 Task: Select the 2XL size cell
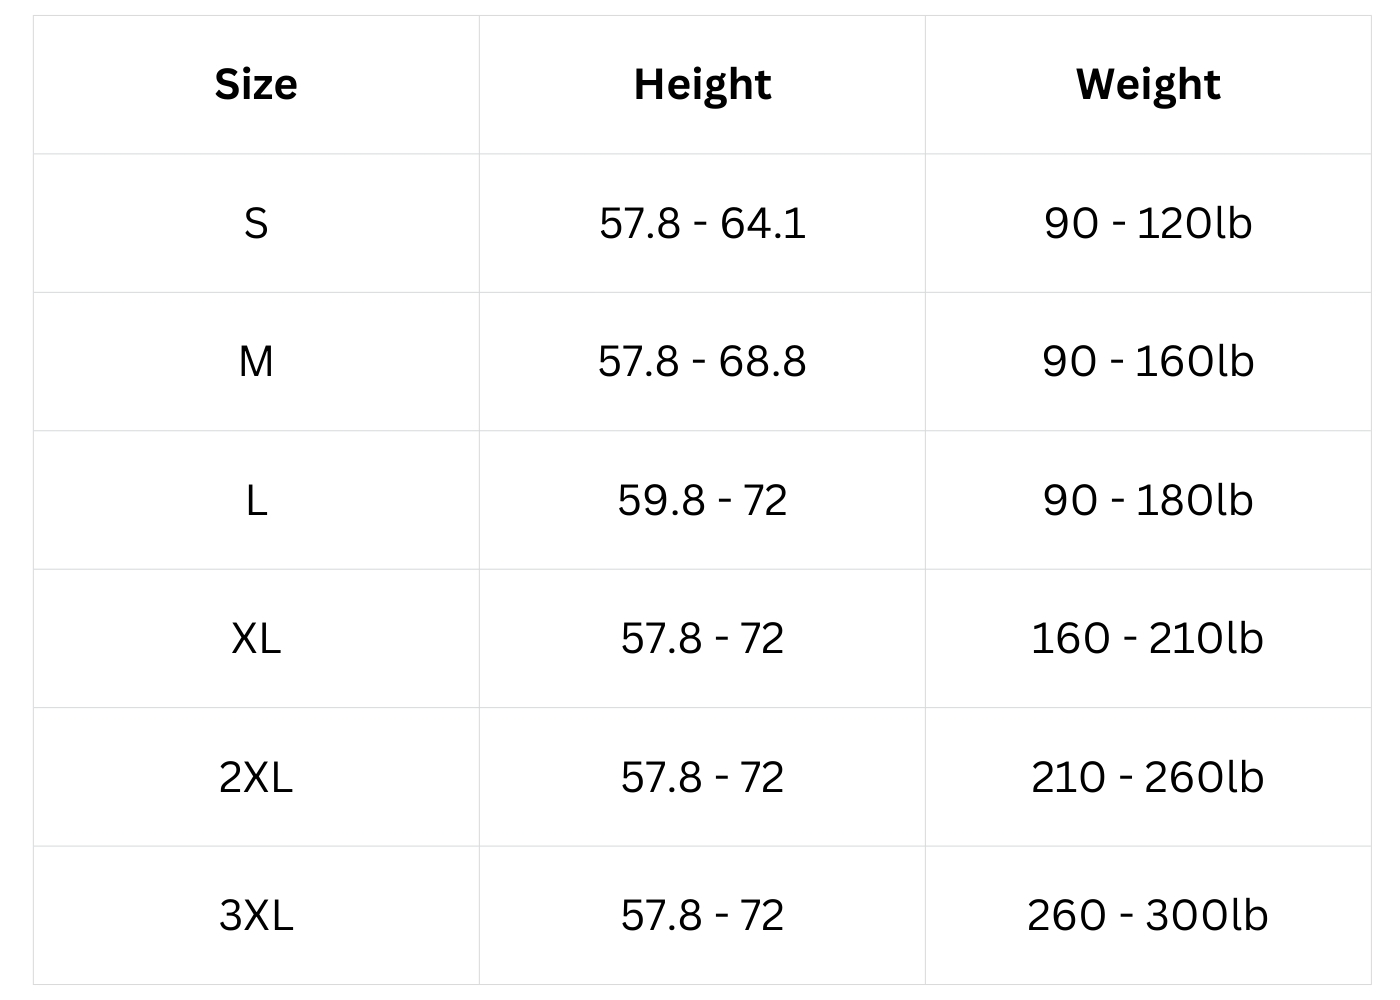256,777
